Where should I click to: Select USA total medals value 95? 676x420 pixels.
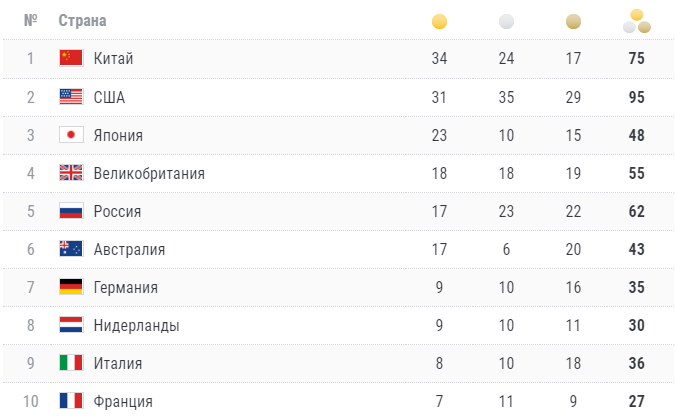point(637,97)
